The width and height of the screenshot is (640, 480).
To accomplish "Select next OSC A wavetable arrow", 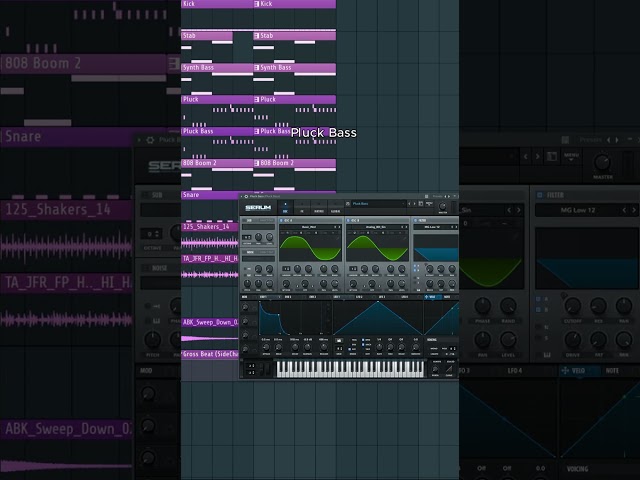I will point(340,227).
